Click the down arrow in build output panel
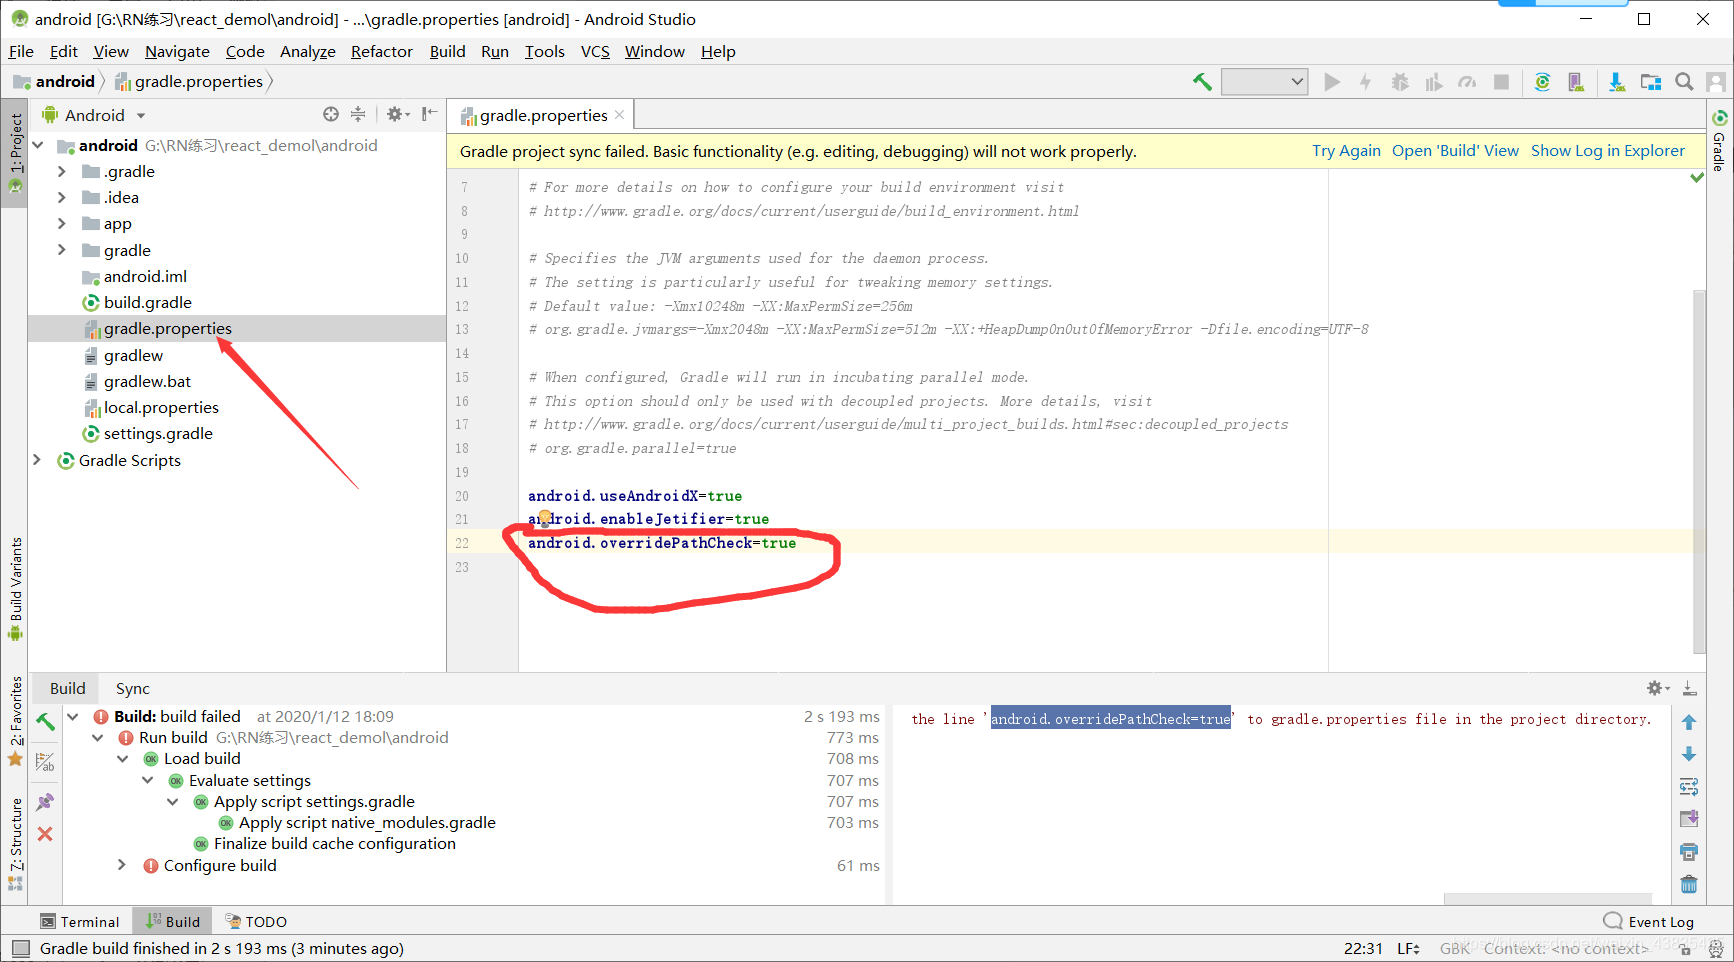 click(x=1689, y=754)
